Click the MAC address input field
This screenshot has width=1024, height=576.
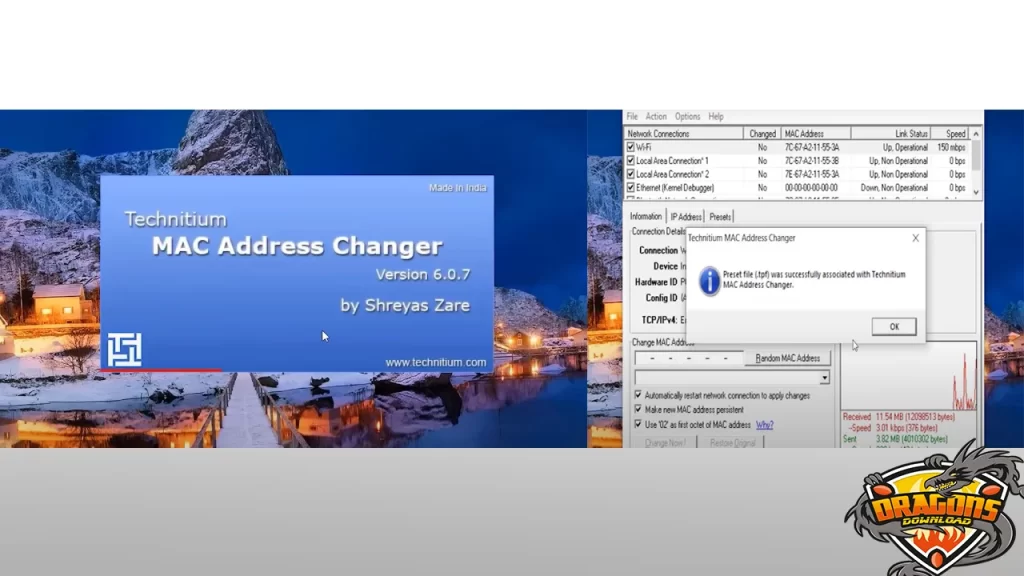(x=687, y=358)
